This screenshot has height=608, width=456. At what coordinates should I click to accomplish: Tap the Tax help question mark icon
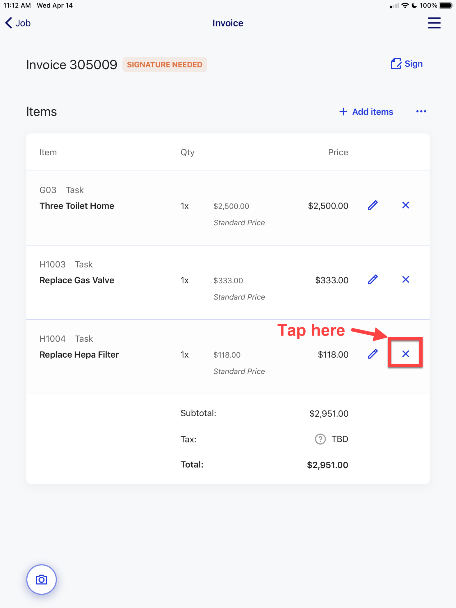tap(320, 439)
